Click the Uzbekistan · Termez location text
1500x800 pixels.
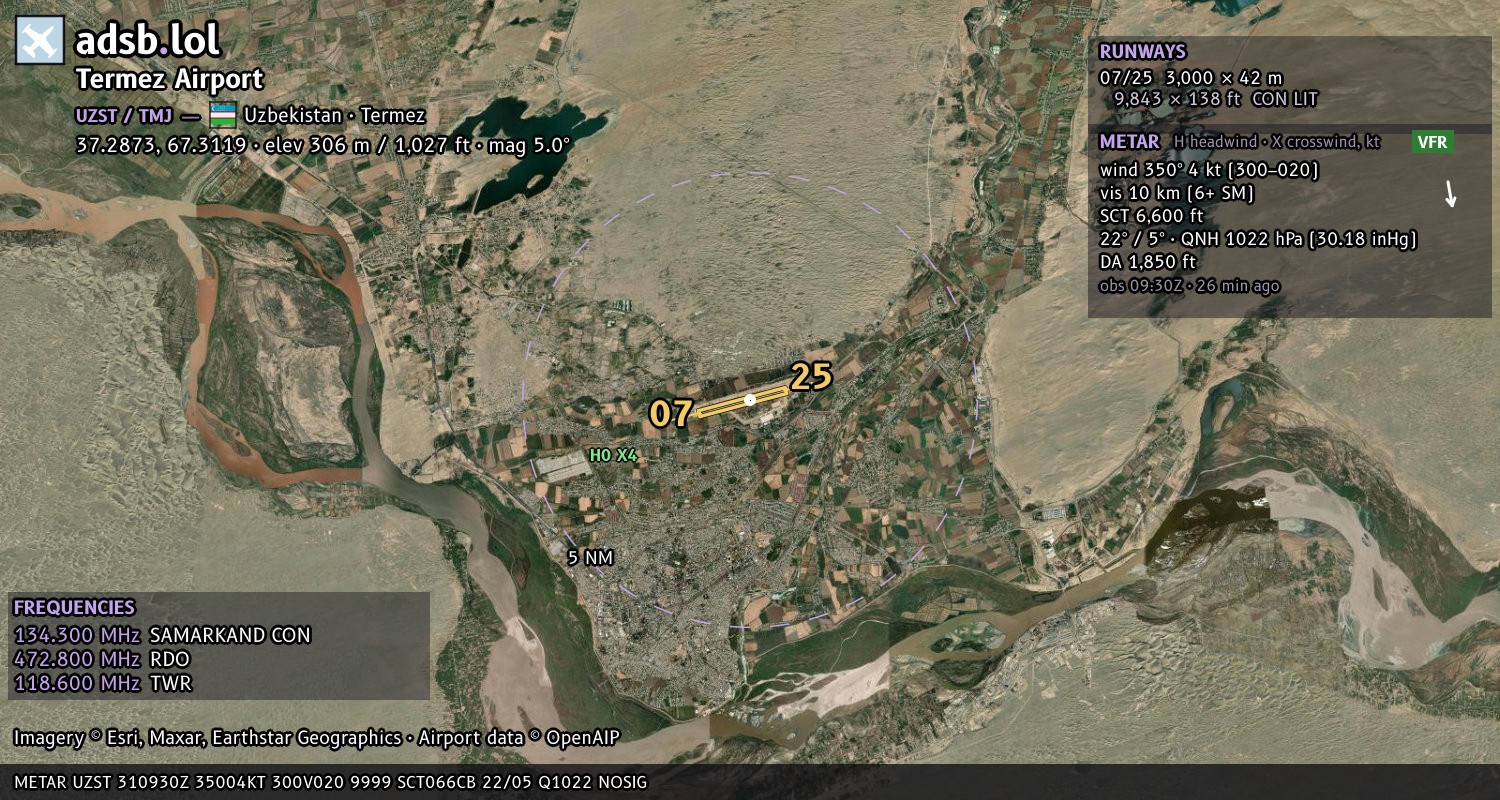[335, 115]
